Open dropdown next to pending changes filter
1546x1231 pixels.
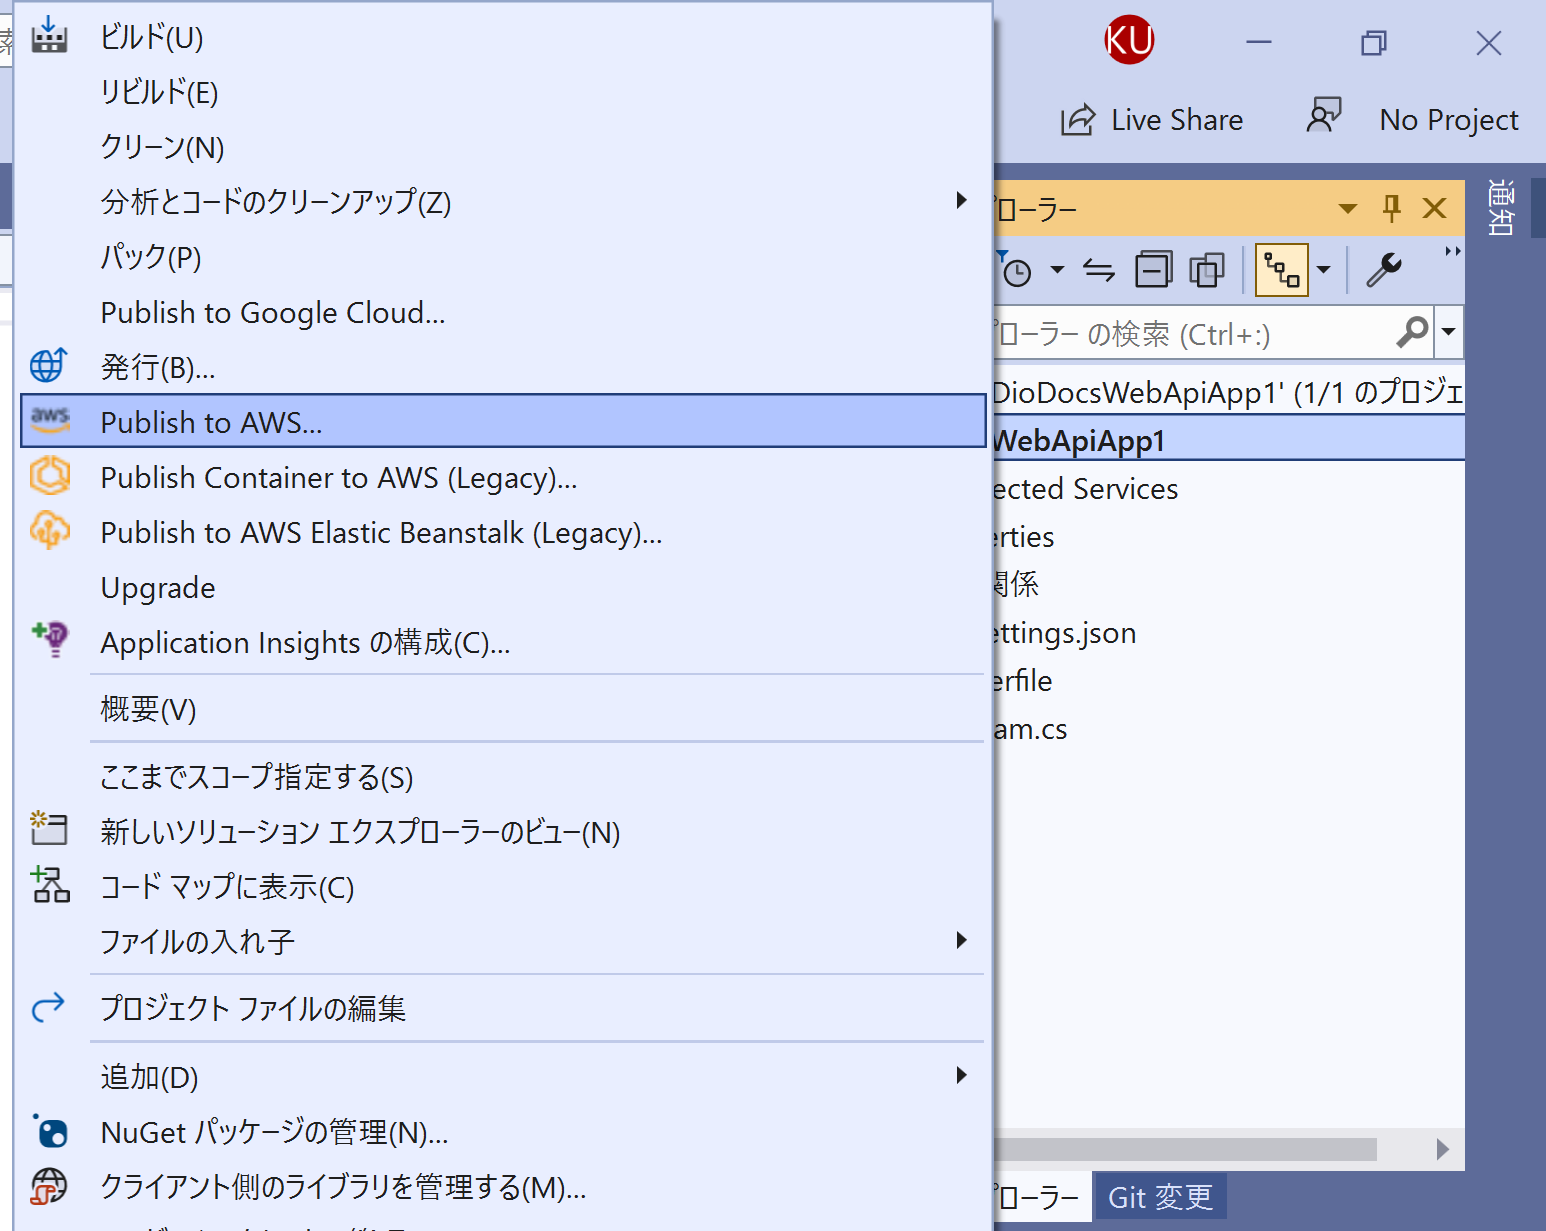(1057, 270)
